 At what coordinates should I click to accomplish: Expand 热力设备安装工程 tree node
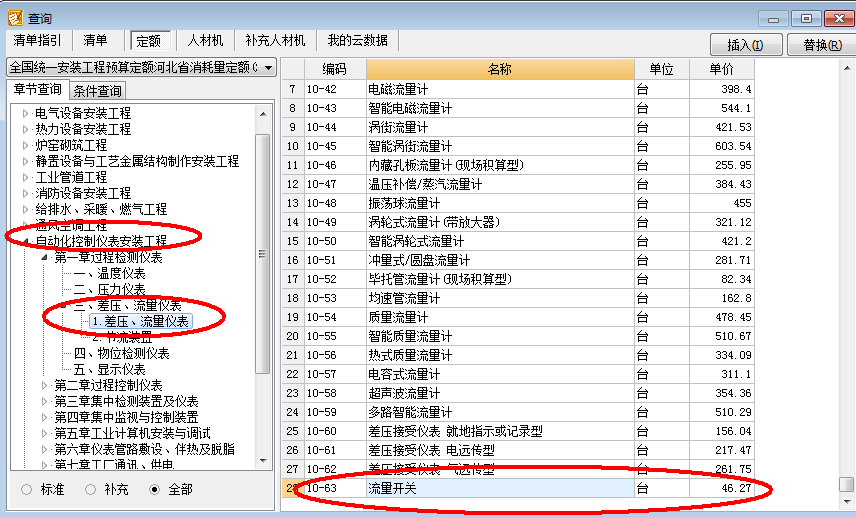coord(25,129)
